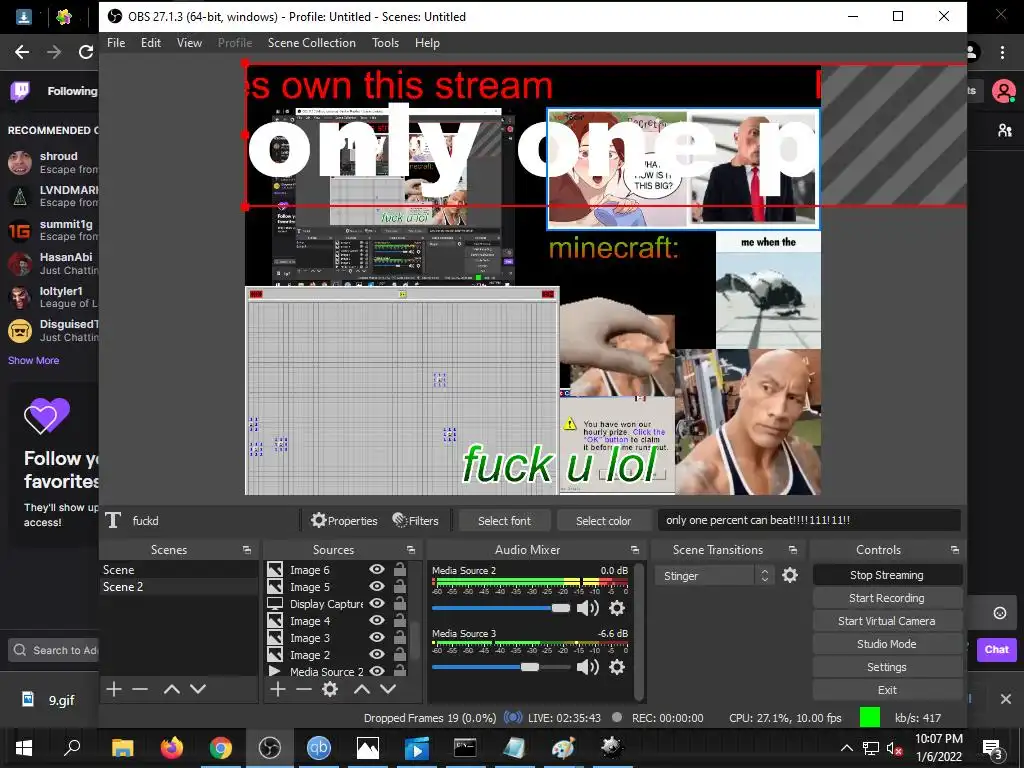This screenshot has height=768, width=1024.
Task: Open the View menu
Action: (x=189, y=42)
